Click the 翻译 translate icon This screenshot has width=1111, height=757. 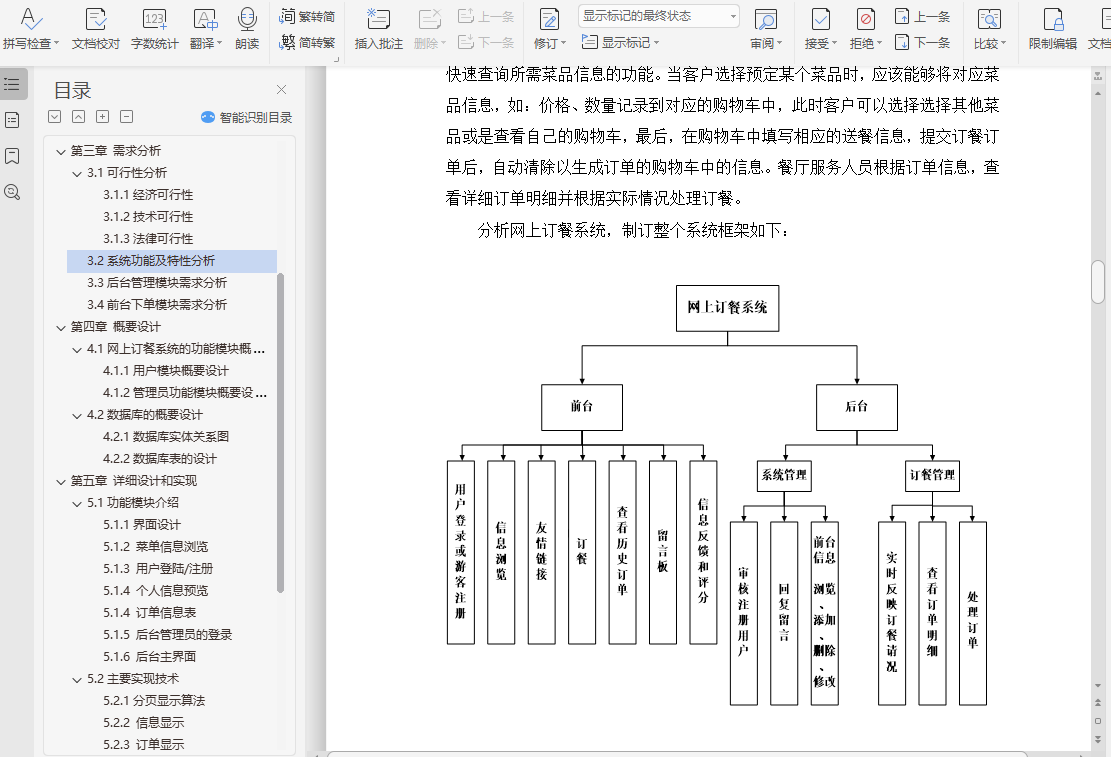pyautogui.click(x=205, y=20)
